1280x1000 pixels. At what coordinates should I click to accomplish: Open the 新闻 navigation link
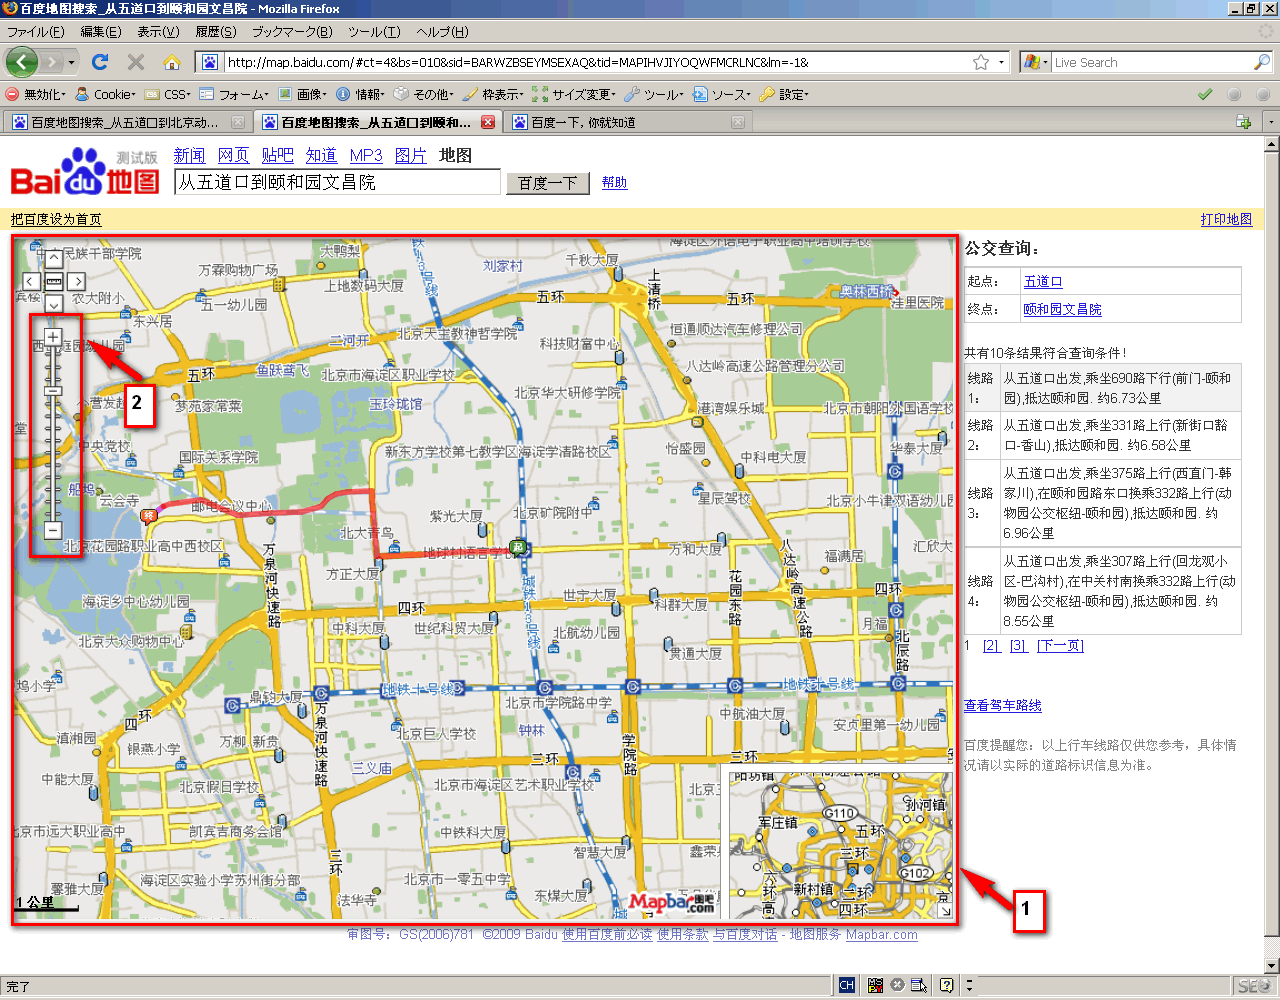[x=189, y=155]
